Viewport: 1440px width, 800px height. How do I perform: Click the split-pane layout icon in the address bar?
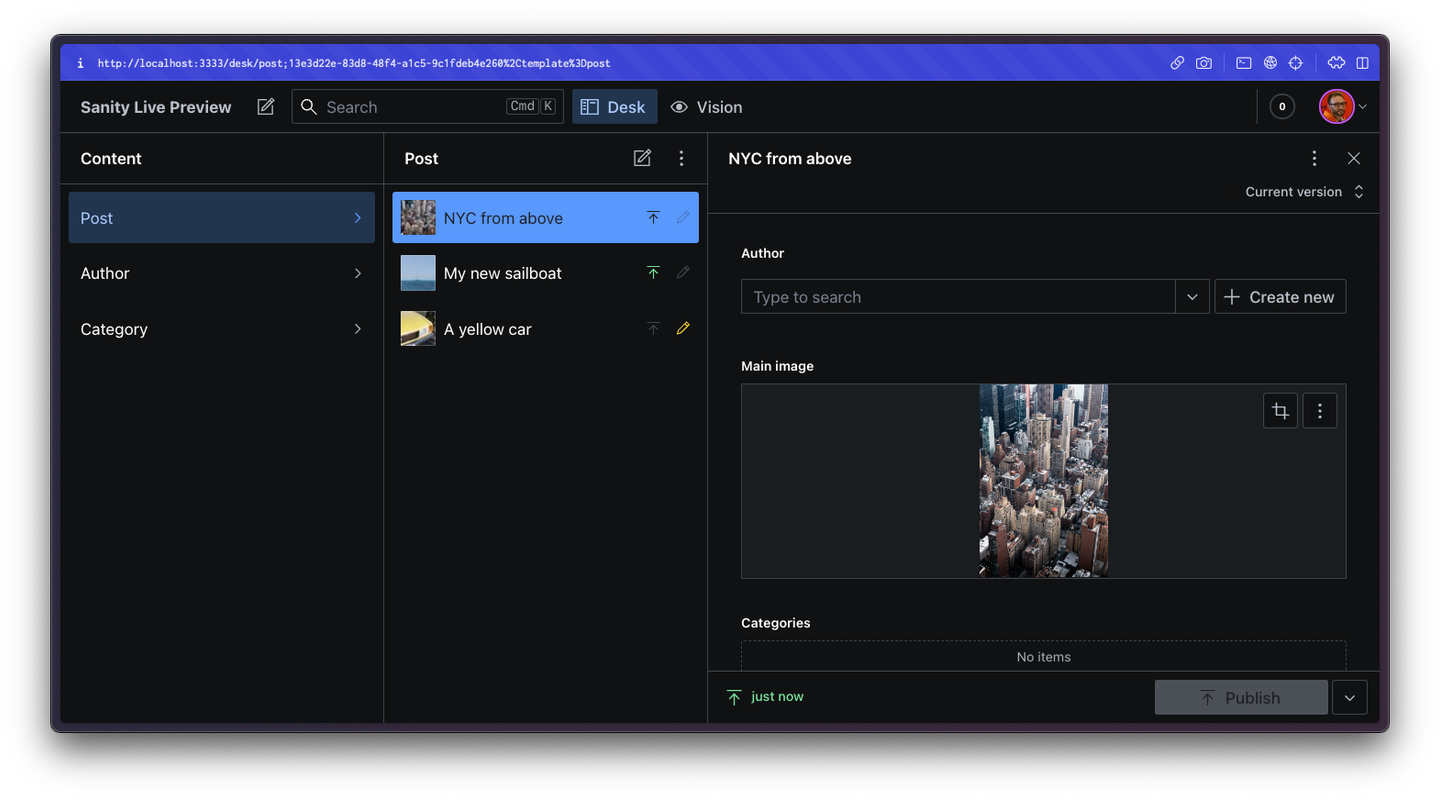tap(1362, 62)
